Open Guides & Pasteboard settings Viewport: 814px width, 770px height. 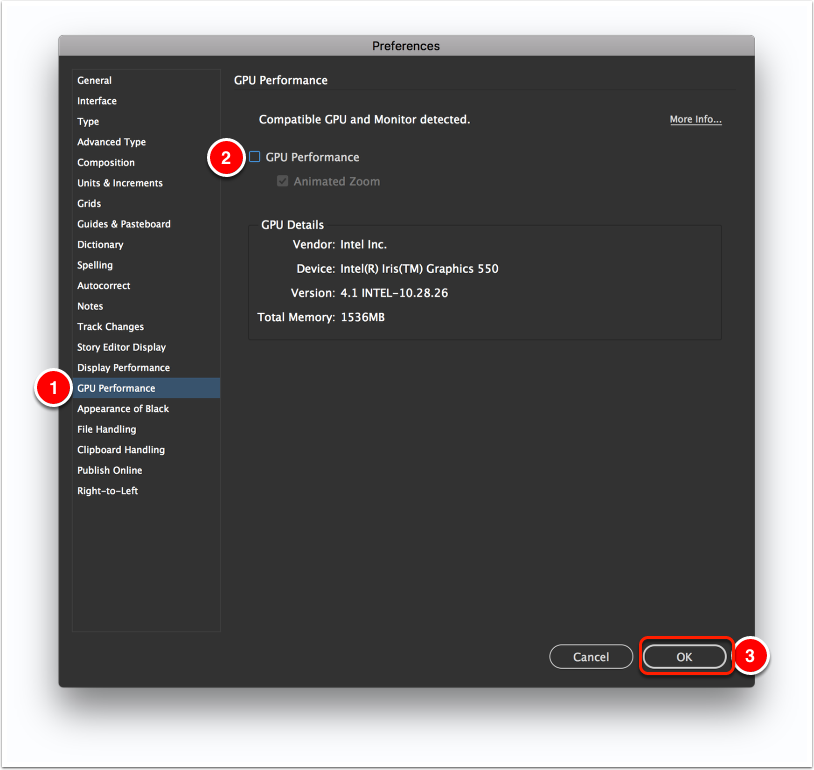point(124,224)
